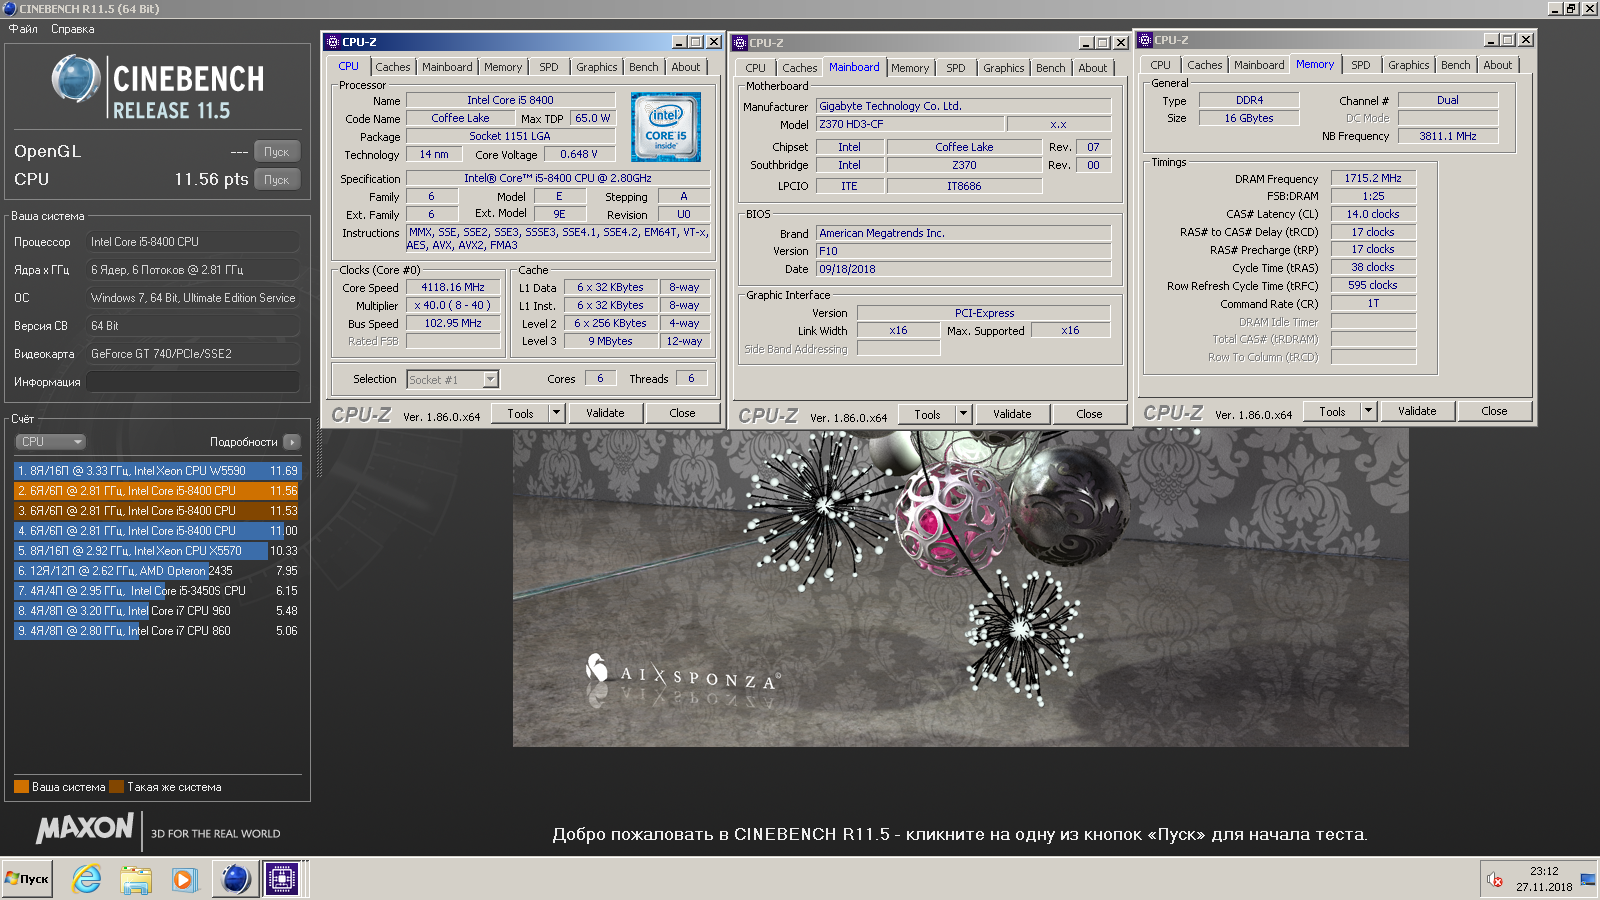
Task: Open Internet Explorer from taskbar
Action: click(x=87, y=879)
